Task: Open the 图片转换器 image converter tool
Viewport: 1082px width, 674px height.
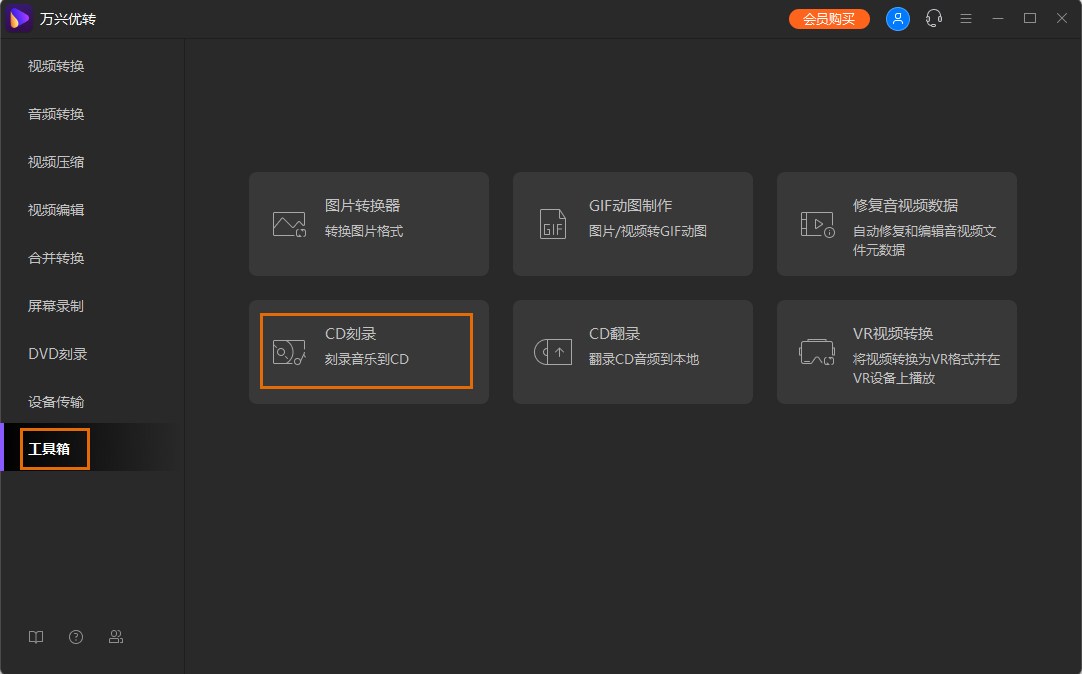Action: tap(369, 223)
